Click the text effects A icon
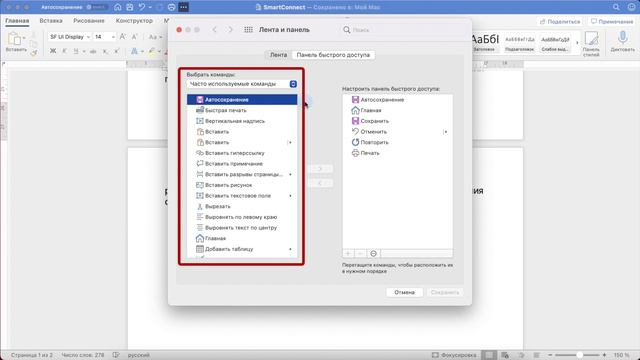 pyautogui.click(x=134, y=51)
